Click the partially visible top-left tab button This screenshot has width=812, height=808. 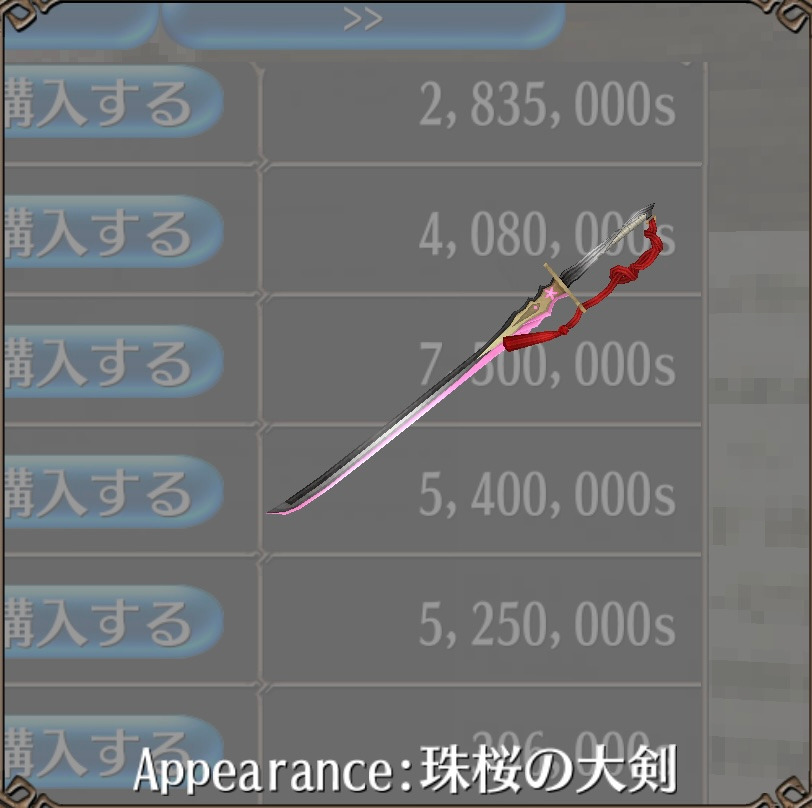[x=80, y=25]
